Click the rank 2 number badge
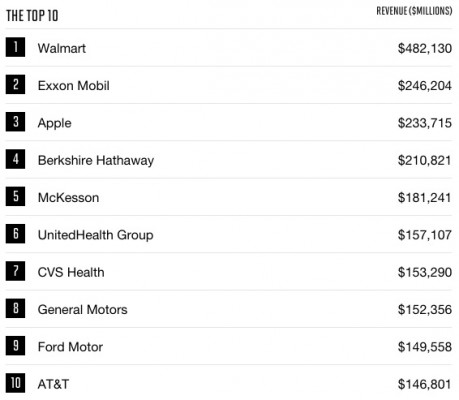 tap(15, 84)
